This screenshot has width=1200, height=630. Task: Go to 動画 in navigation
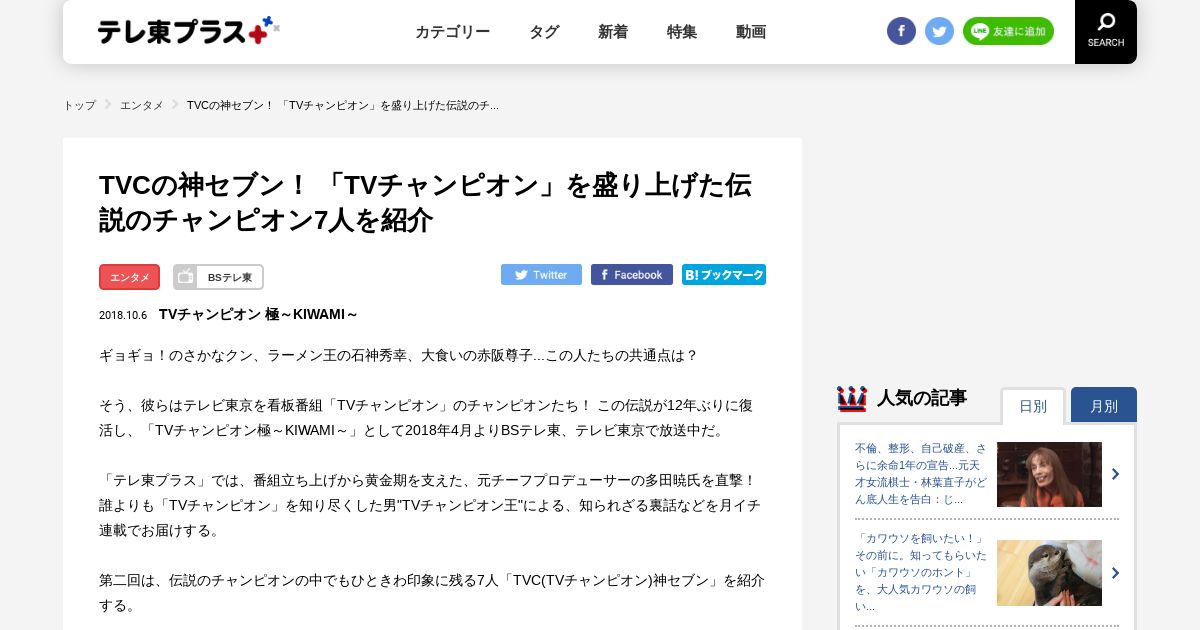(x=751, y=32)
